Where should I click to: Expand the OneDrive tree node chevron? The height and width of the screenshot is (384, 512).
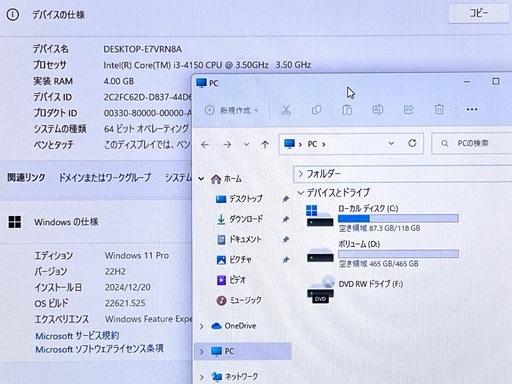coord(201,326)
